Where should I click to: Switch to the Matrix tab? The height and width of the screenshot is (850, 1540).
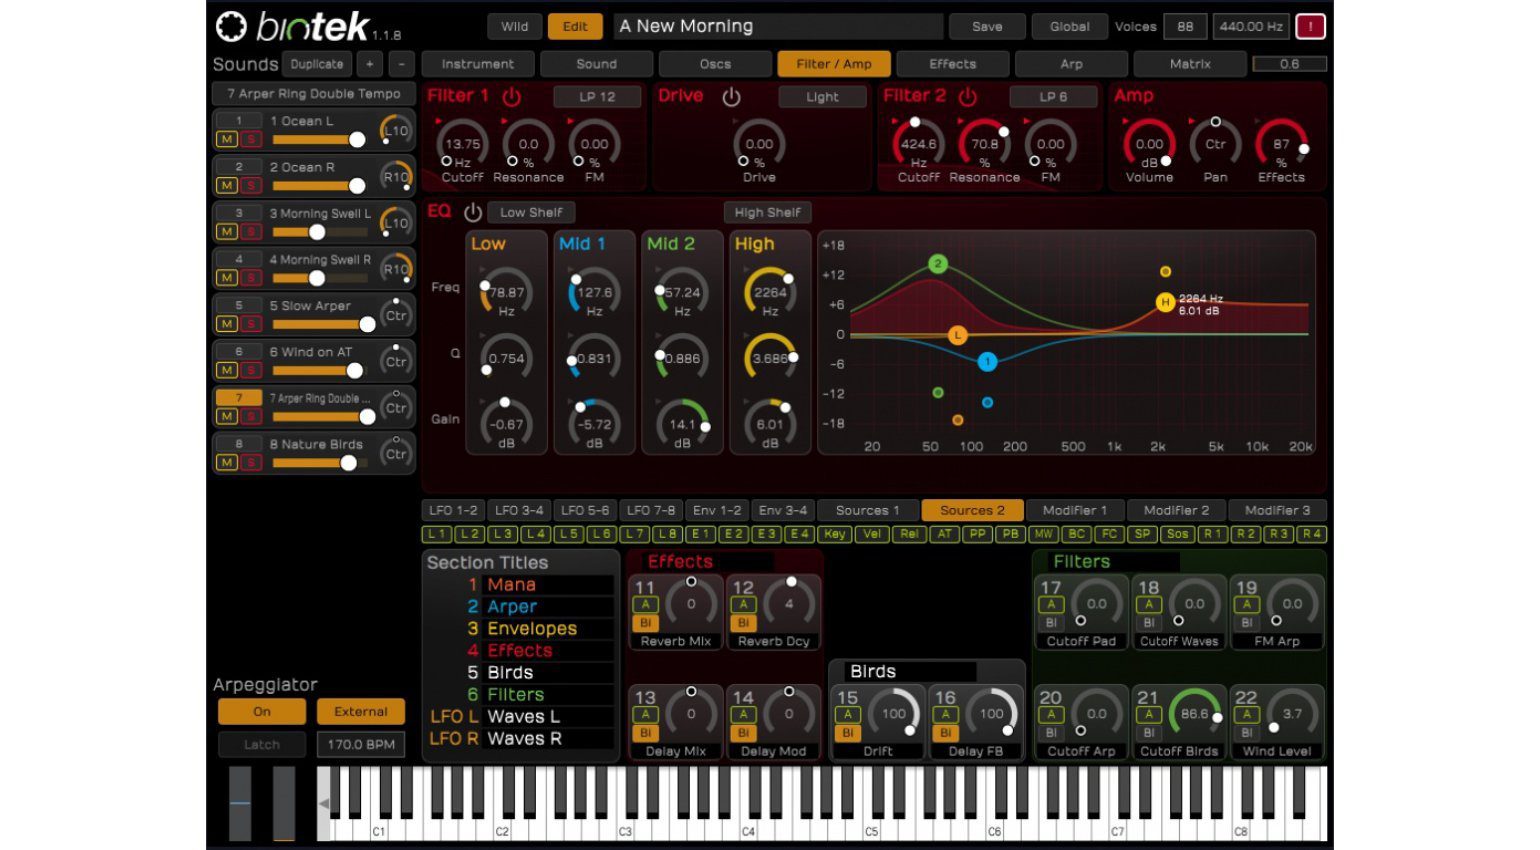(1190, 64)
